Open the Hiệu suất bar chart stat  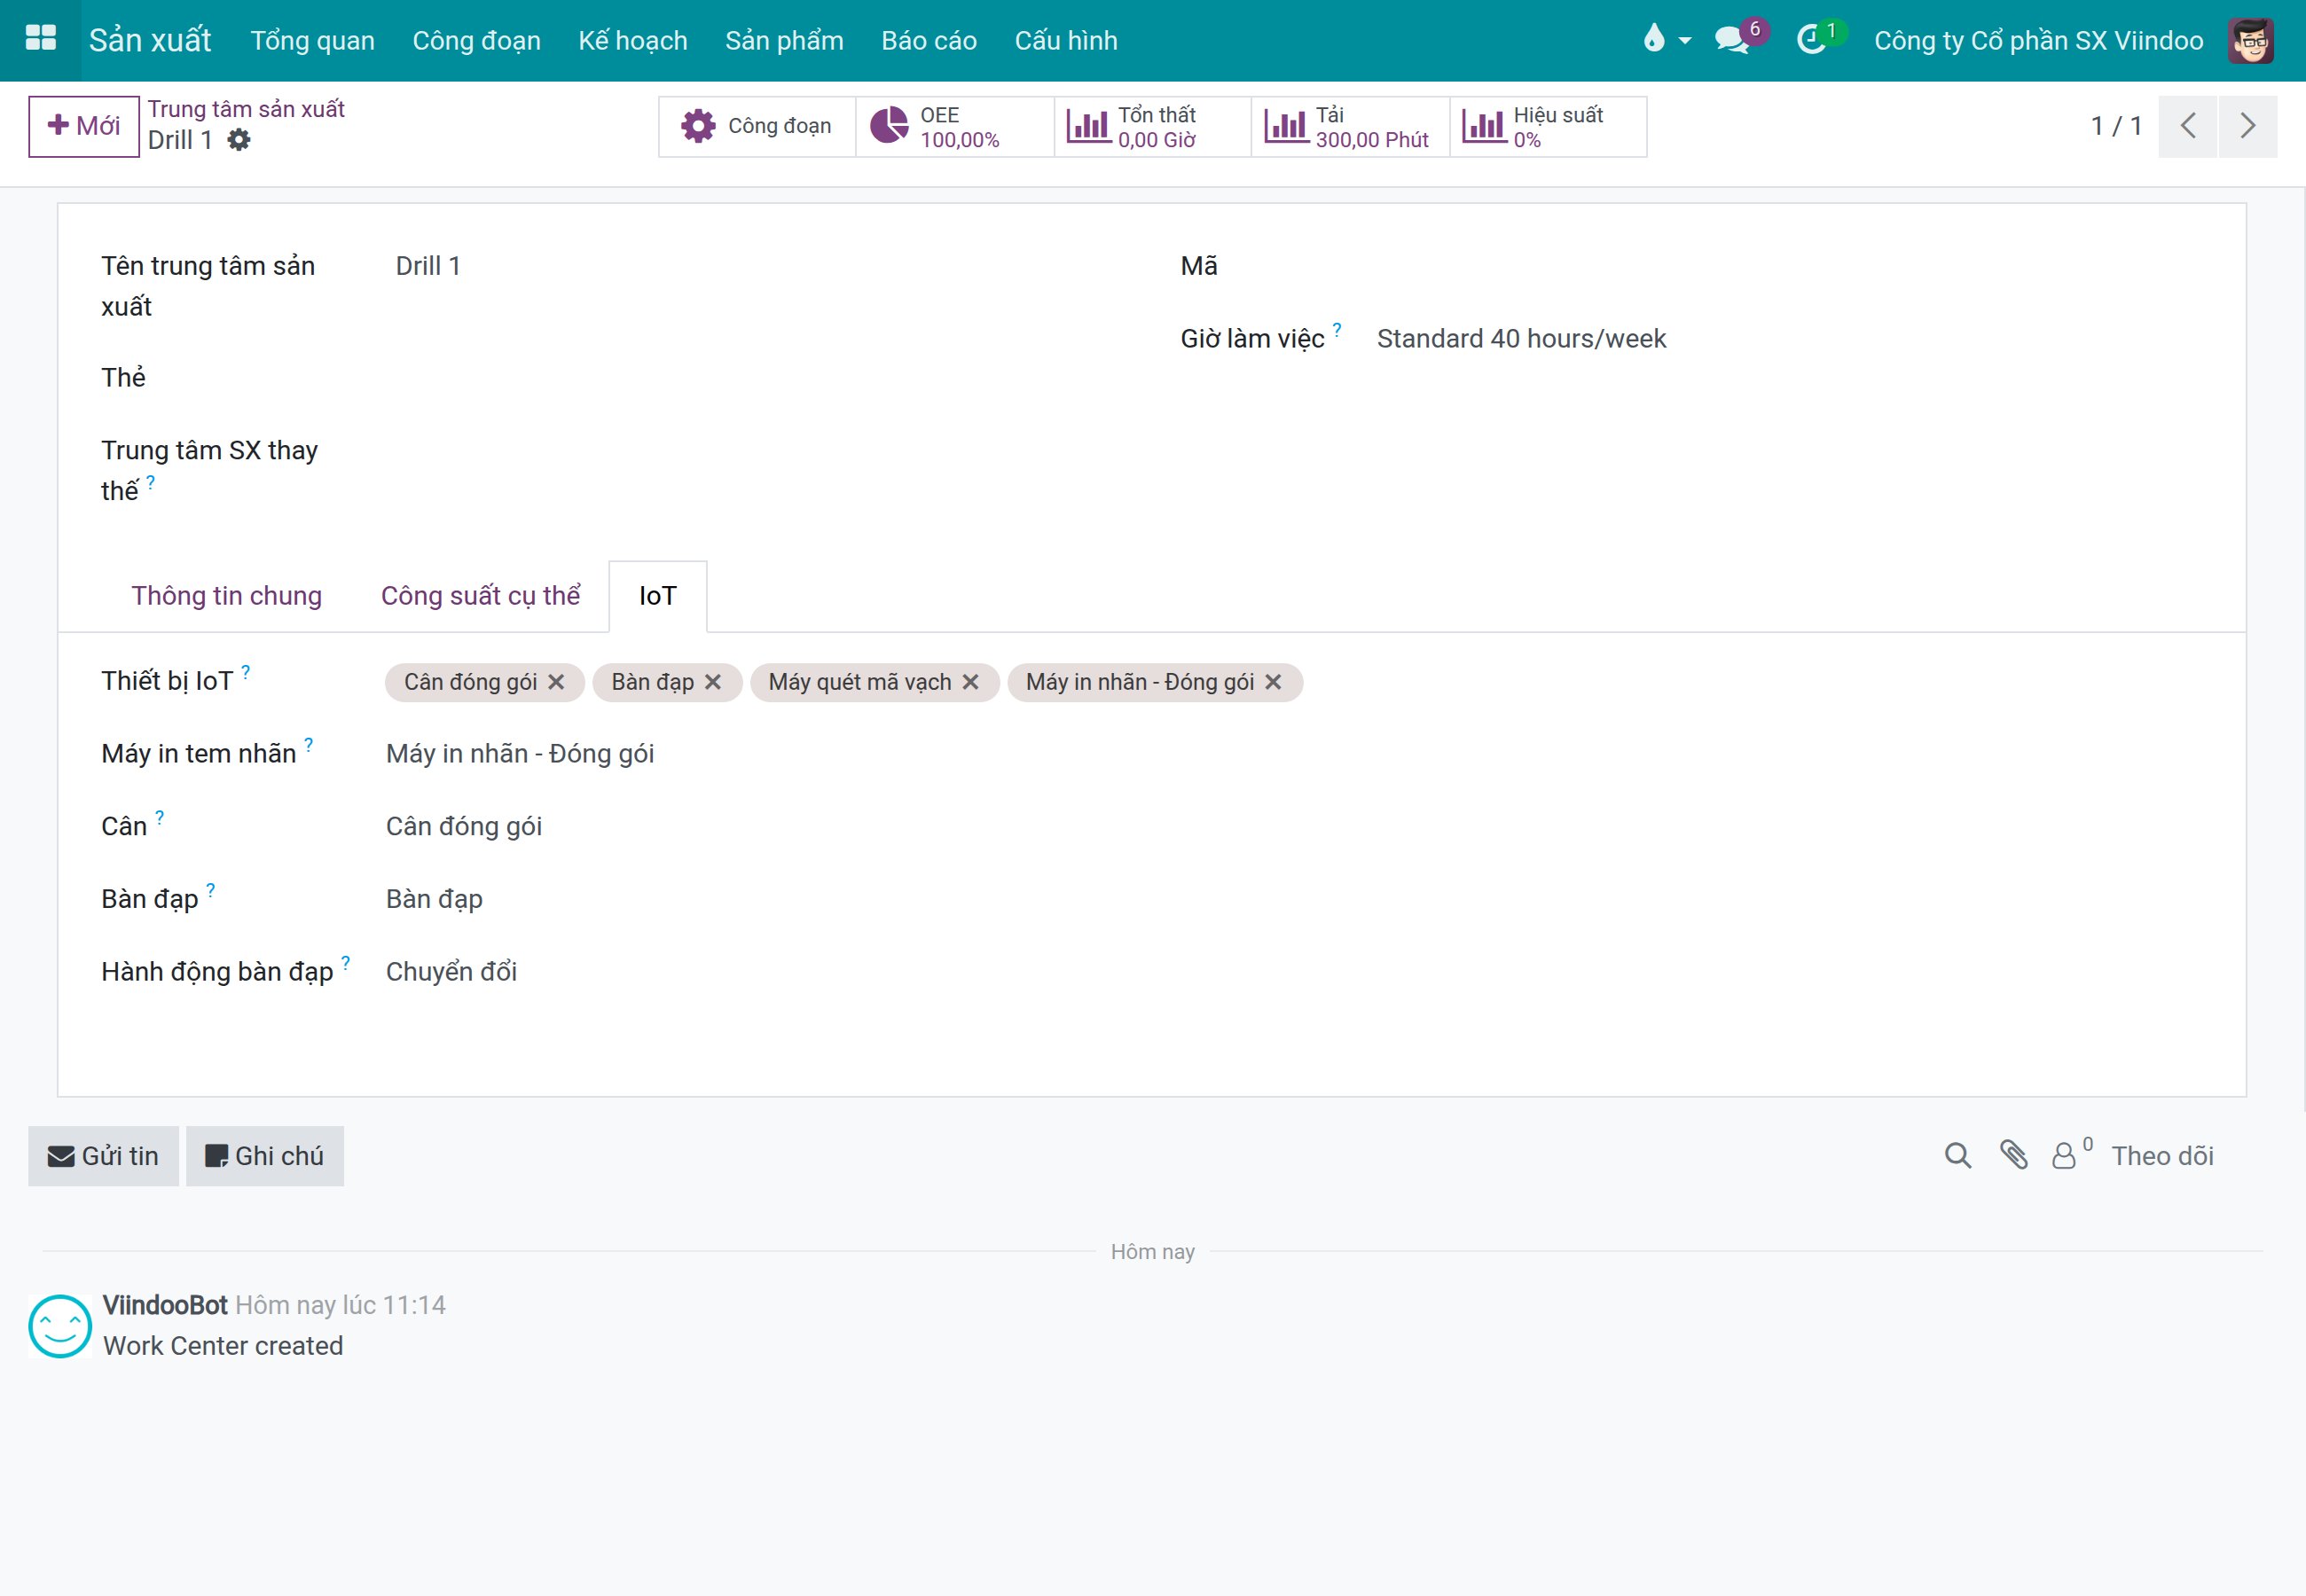point(1548,126)
